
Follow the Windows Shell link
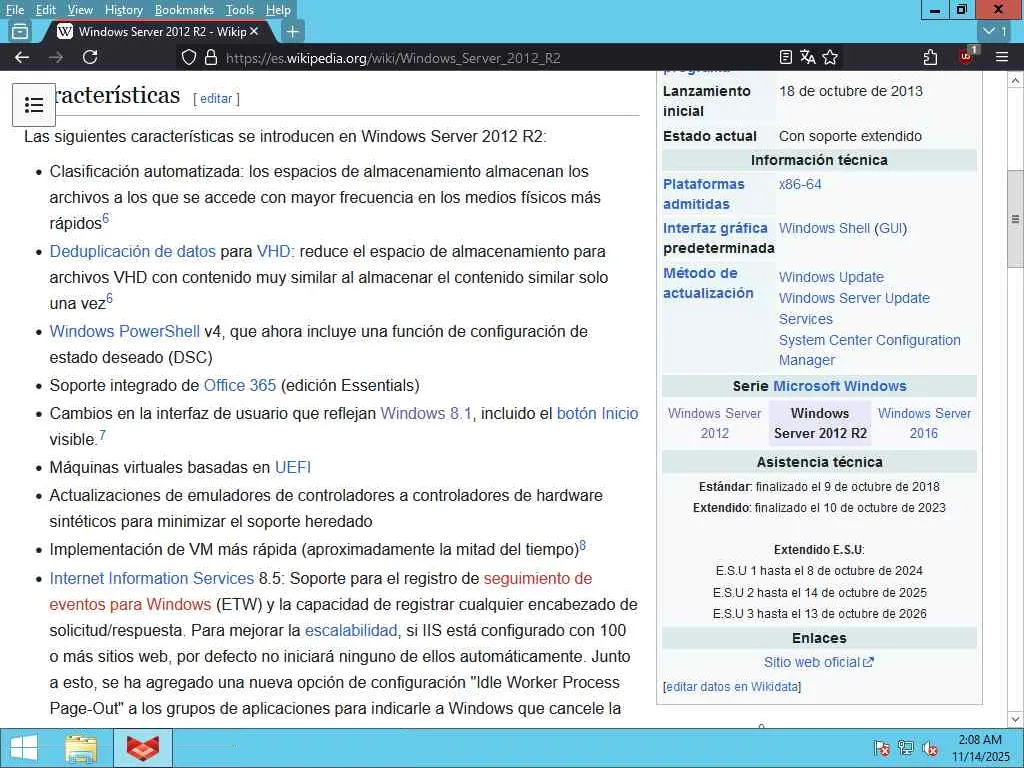pos(824,229)
